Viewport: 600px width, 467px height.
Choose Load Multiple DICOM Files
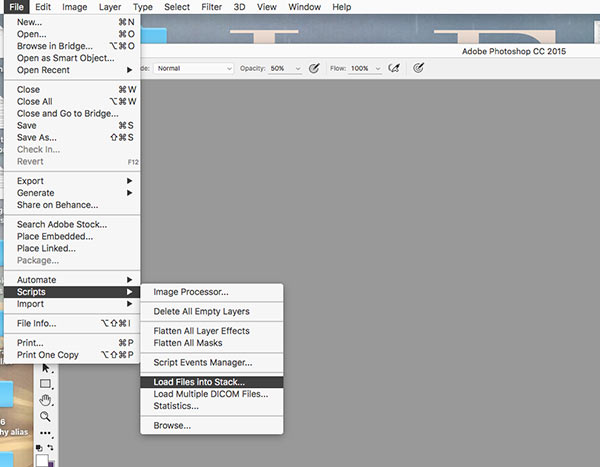(212, 394)
